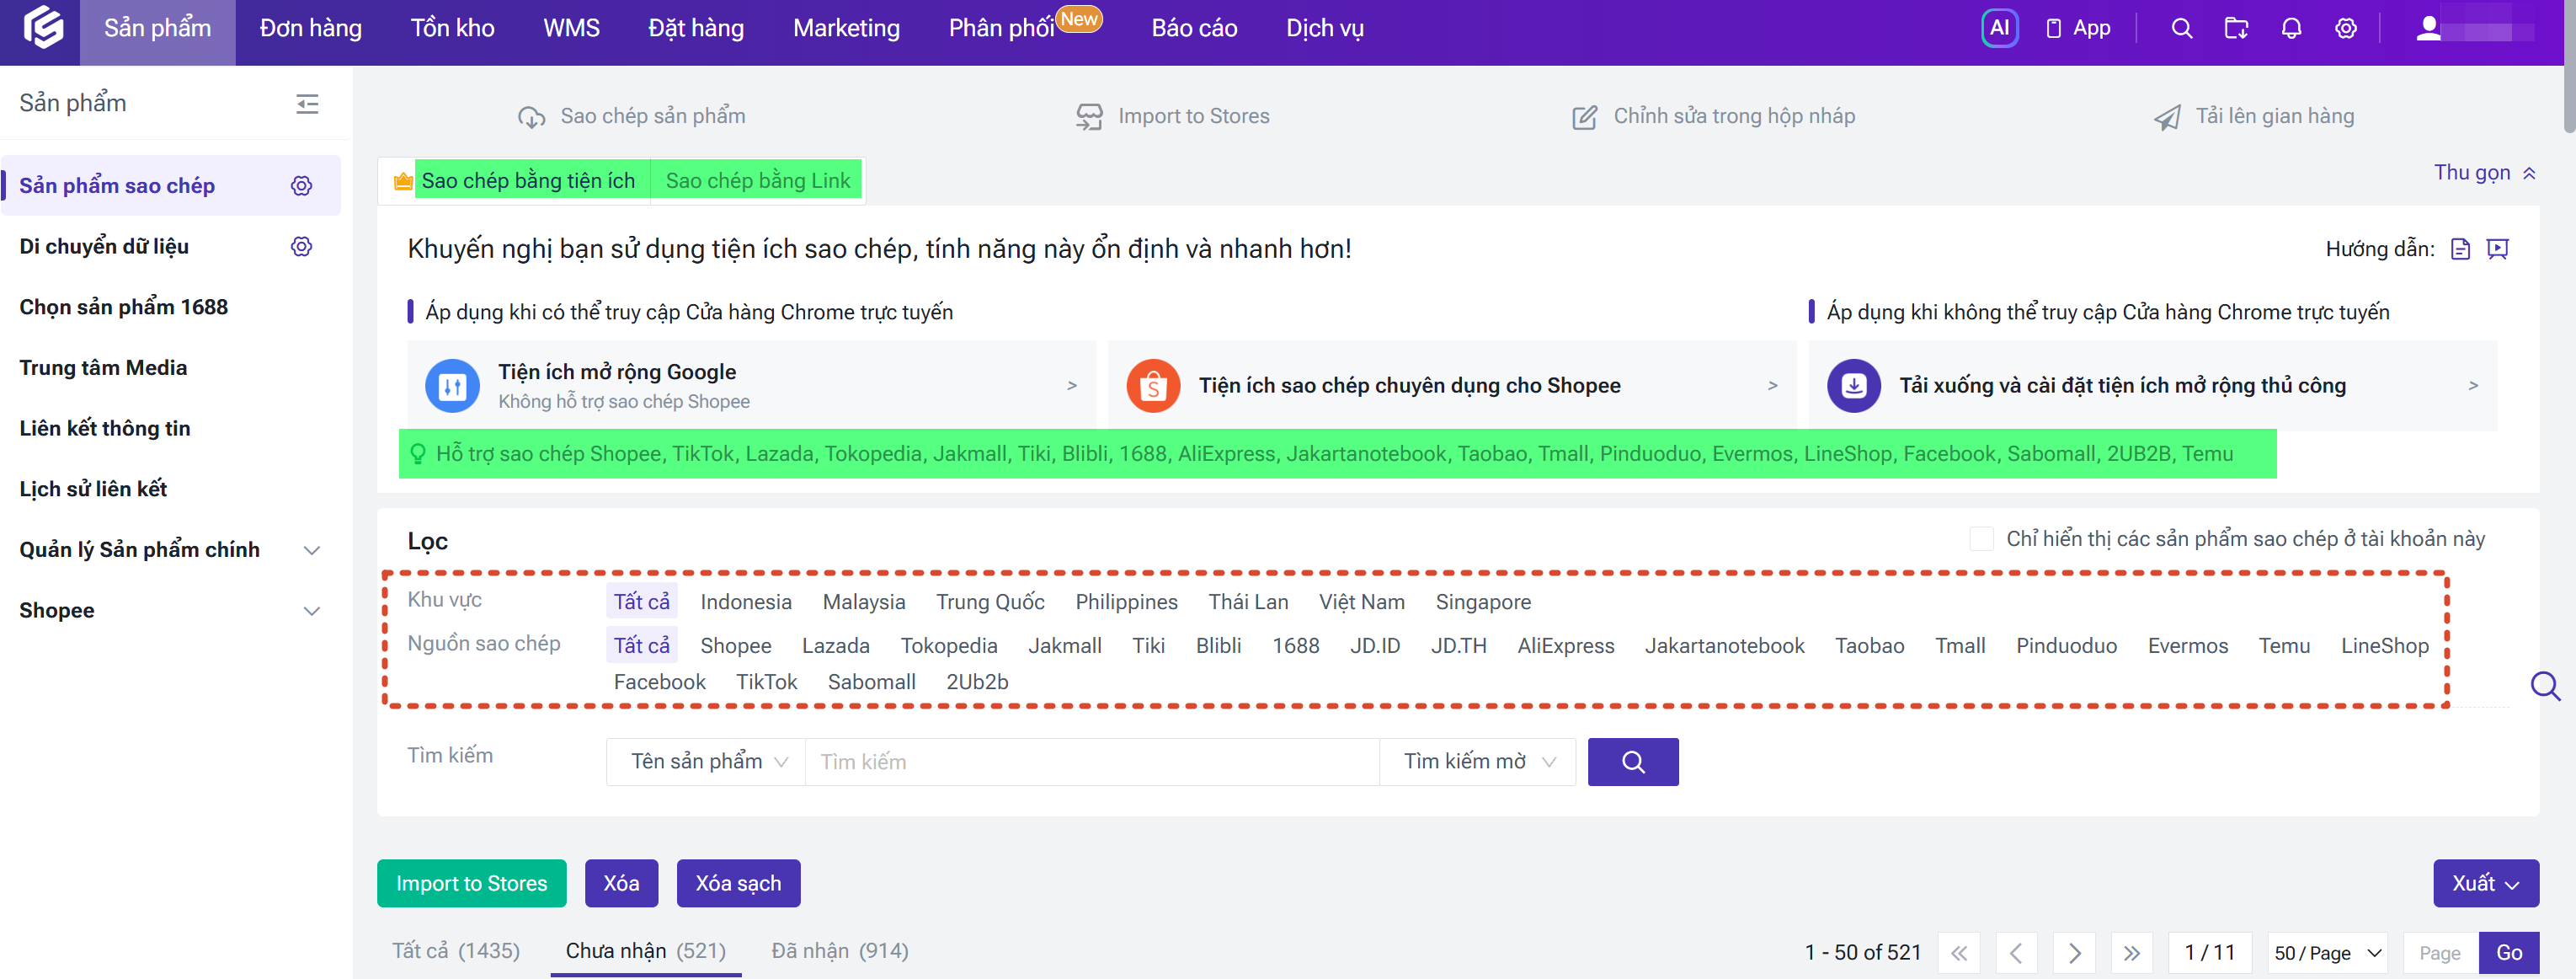Open the WMS top menu
The image size is (2576, 979).
(x=571, y=28)
